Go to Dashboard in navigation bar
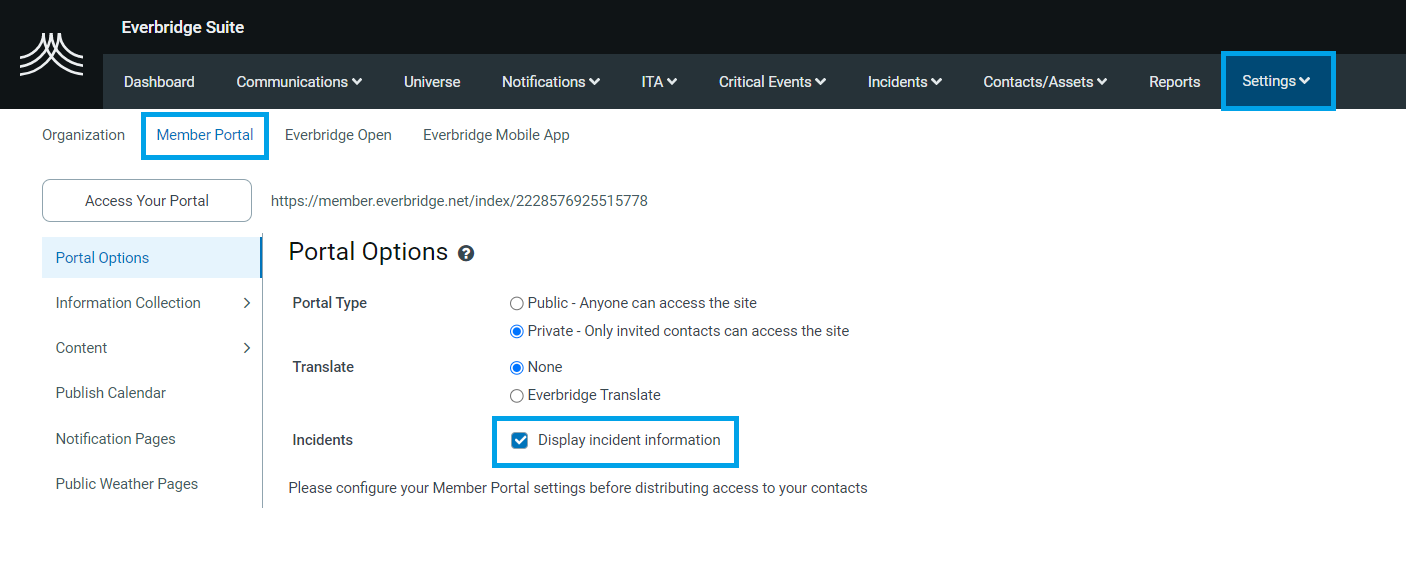This screenshot has width=1406, height=586. tap(159, 82)
